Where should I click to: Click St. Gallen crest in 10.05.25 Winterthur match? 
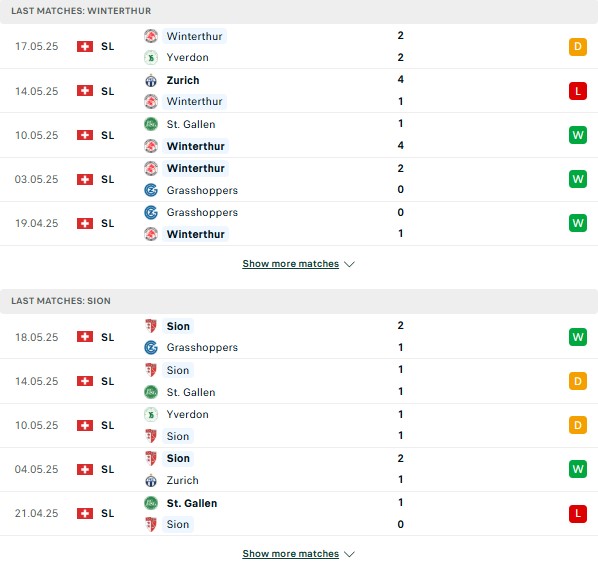pos(151,124)
